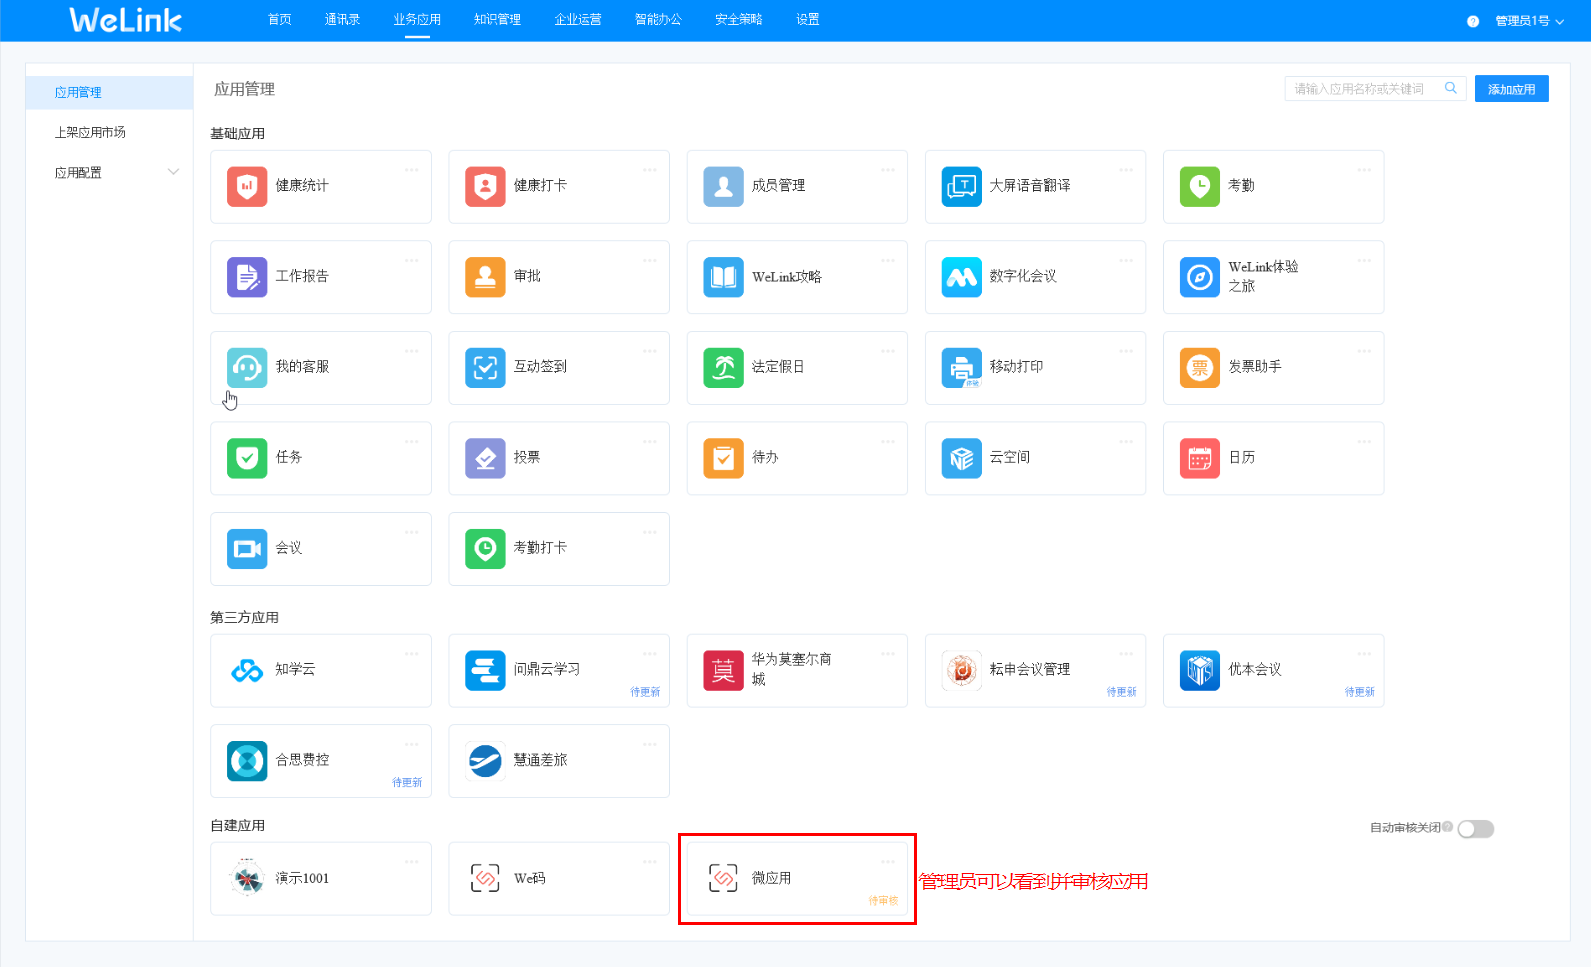Open the 法定假日 green icon
This screenshot has height=967, width=1591.
pos(723,368)
